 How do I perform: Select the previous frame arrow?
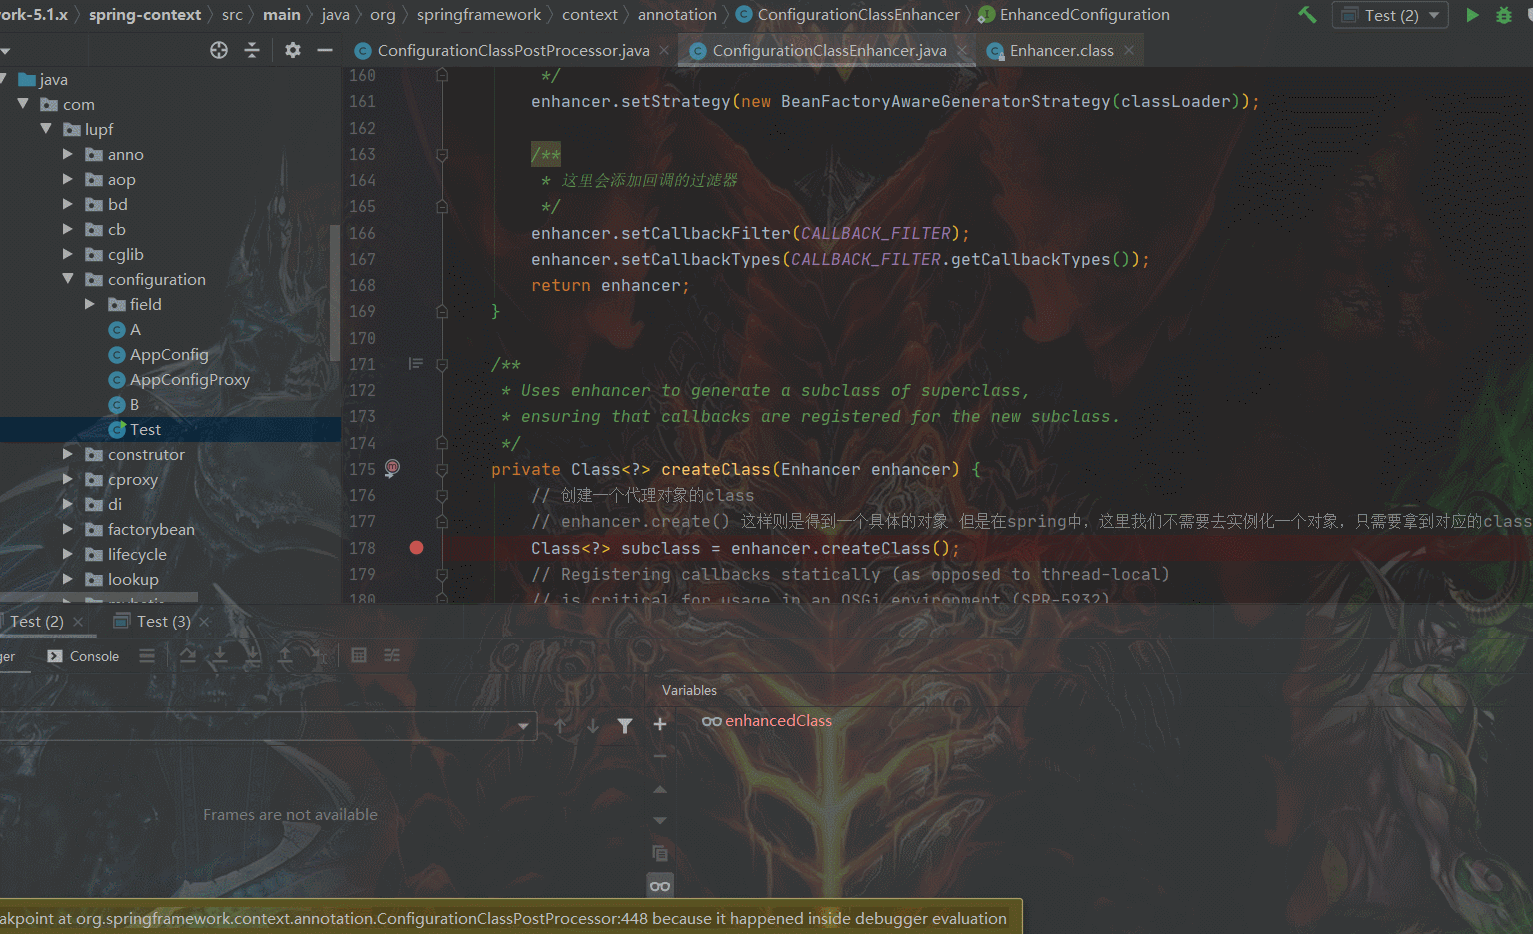click(560, 726)
